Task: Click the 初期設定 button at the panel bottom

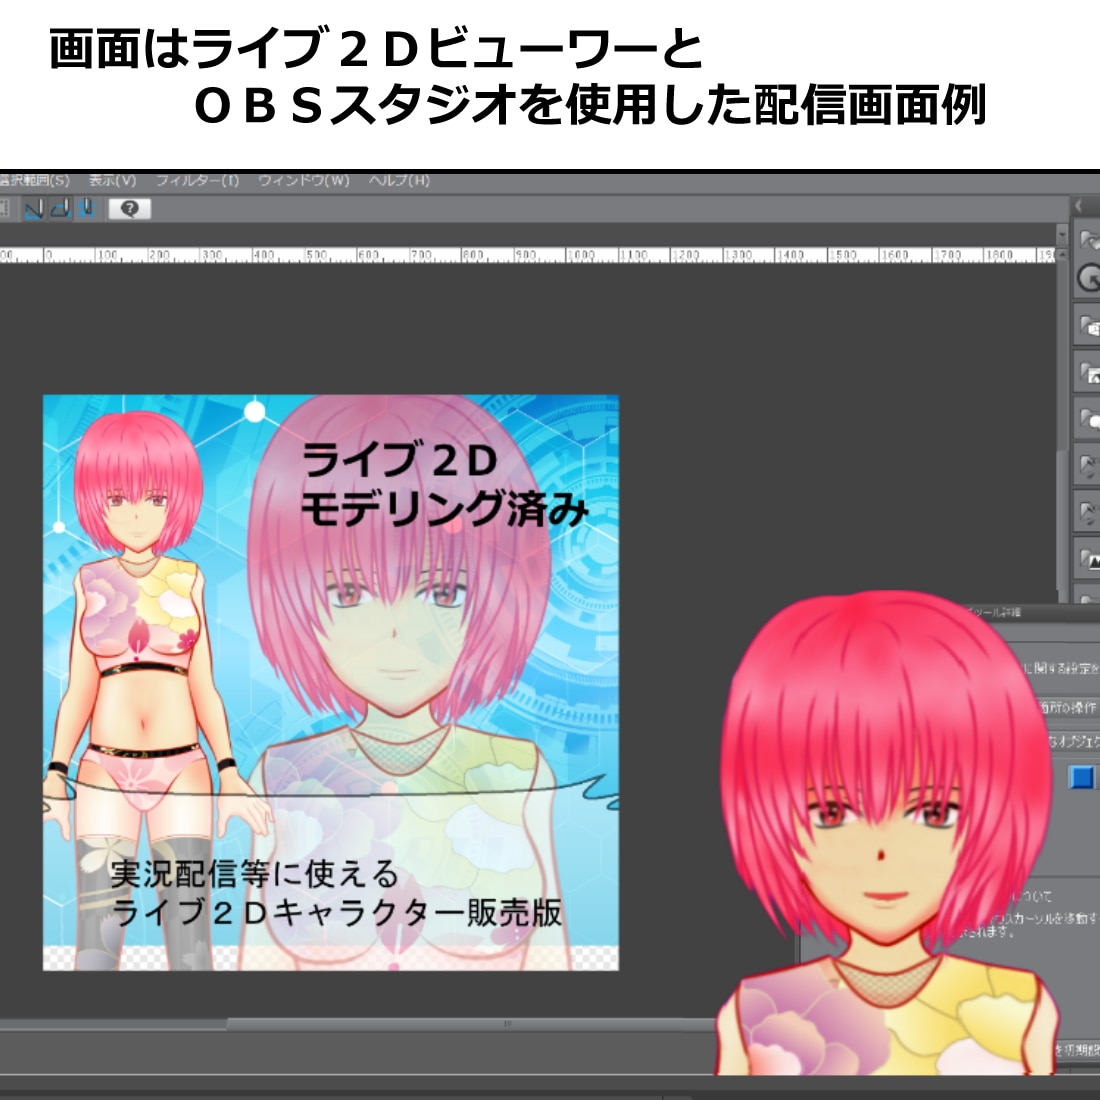Action: [1078, 1049]
